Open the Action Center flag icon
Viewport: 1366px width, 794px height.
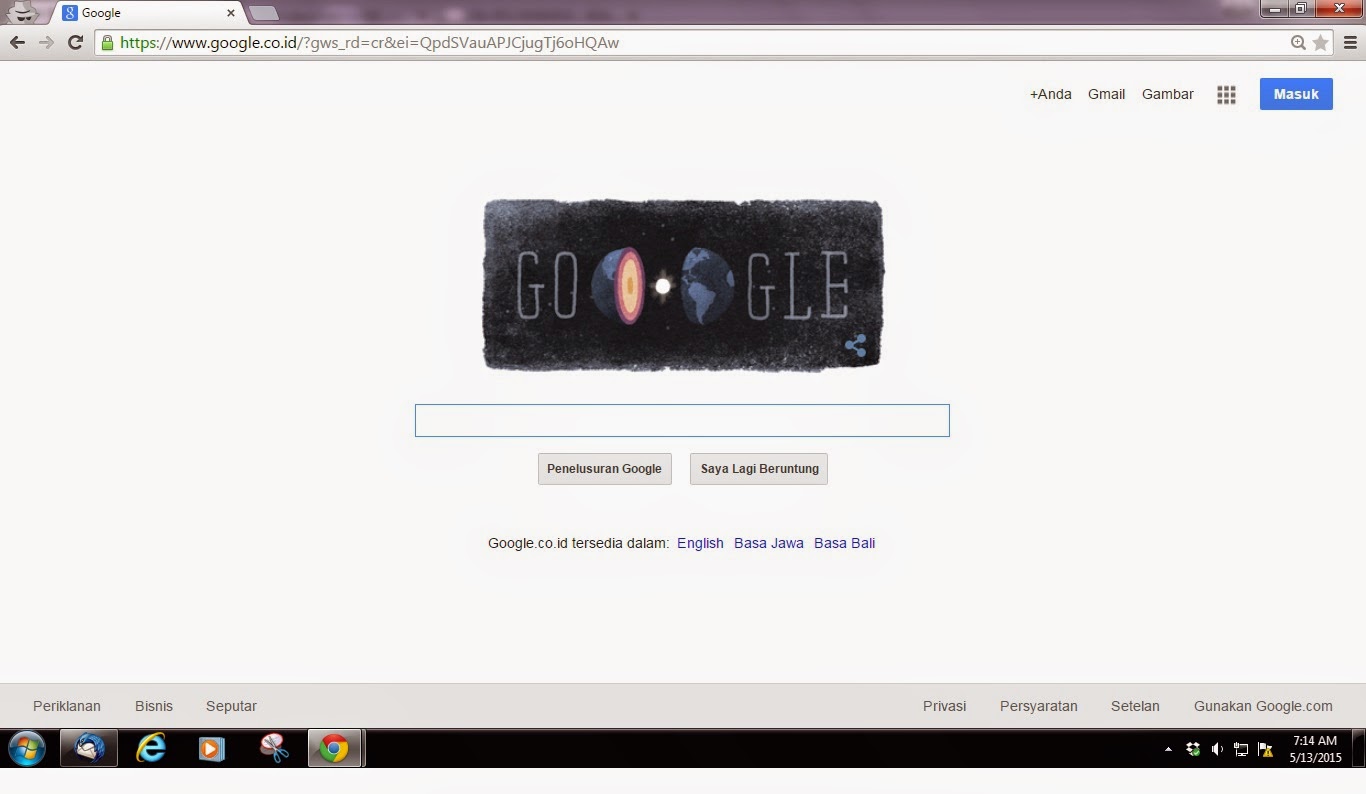[x=1265, y=749]
